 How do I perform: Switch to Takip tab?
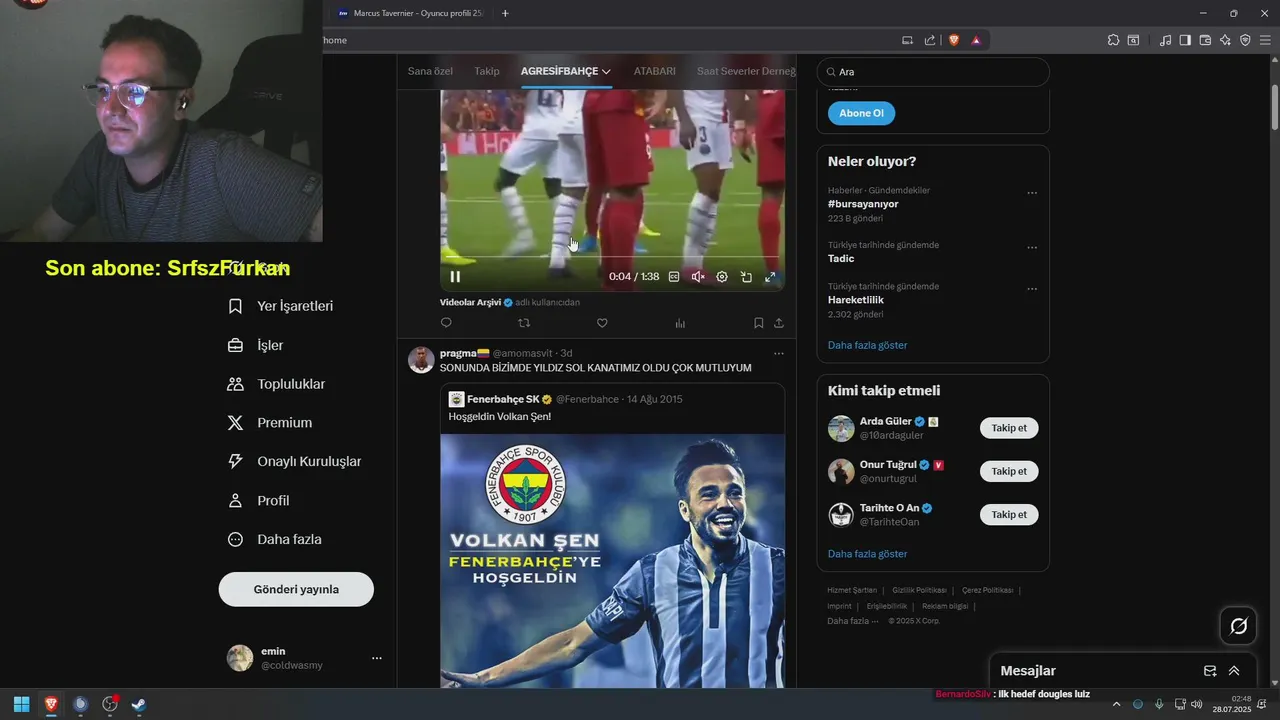pos(487,71)
